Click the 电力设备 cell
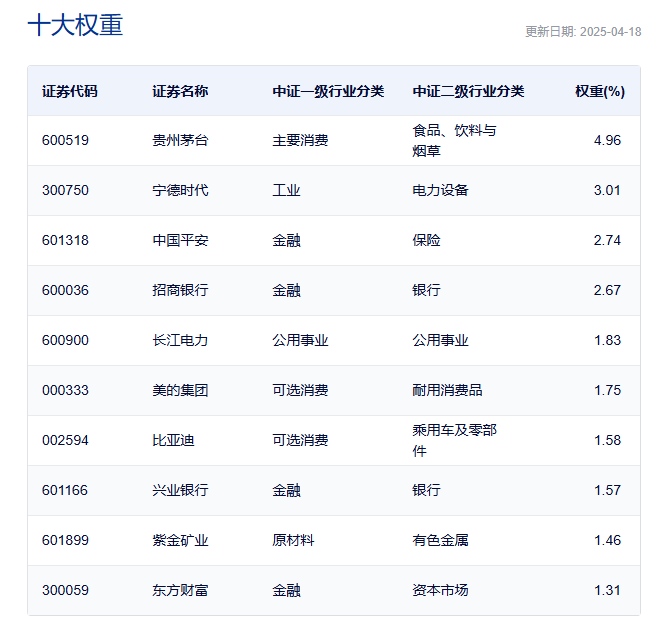 click(x=440, y=190)
